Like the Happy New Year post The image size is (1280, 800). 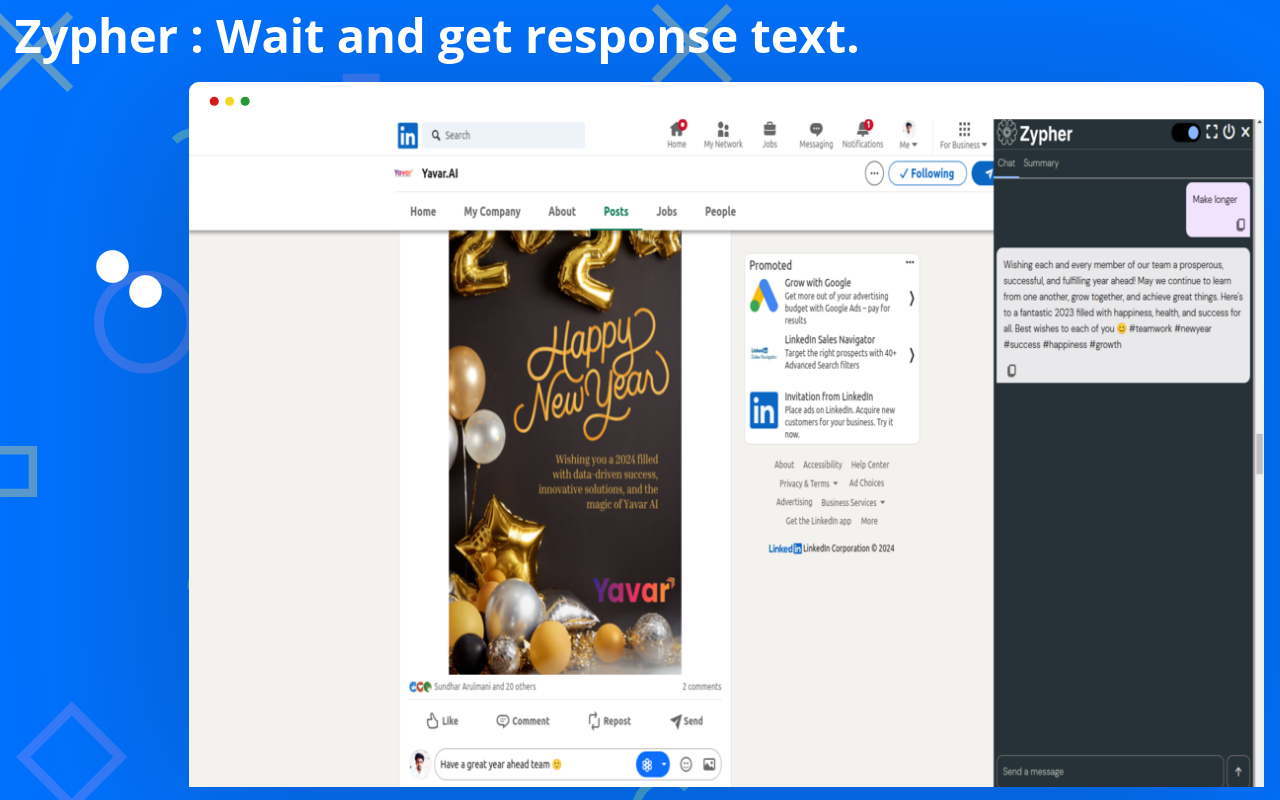click(x=442, y=721)
